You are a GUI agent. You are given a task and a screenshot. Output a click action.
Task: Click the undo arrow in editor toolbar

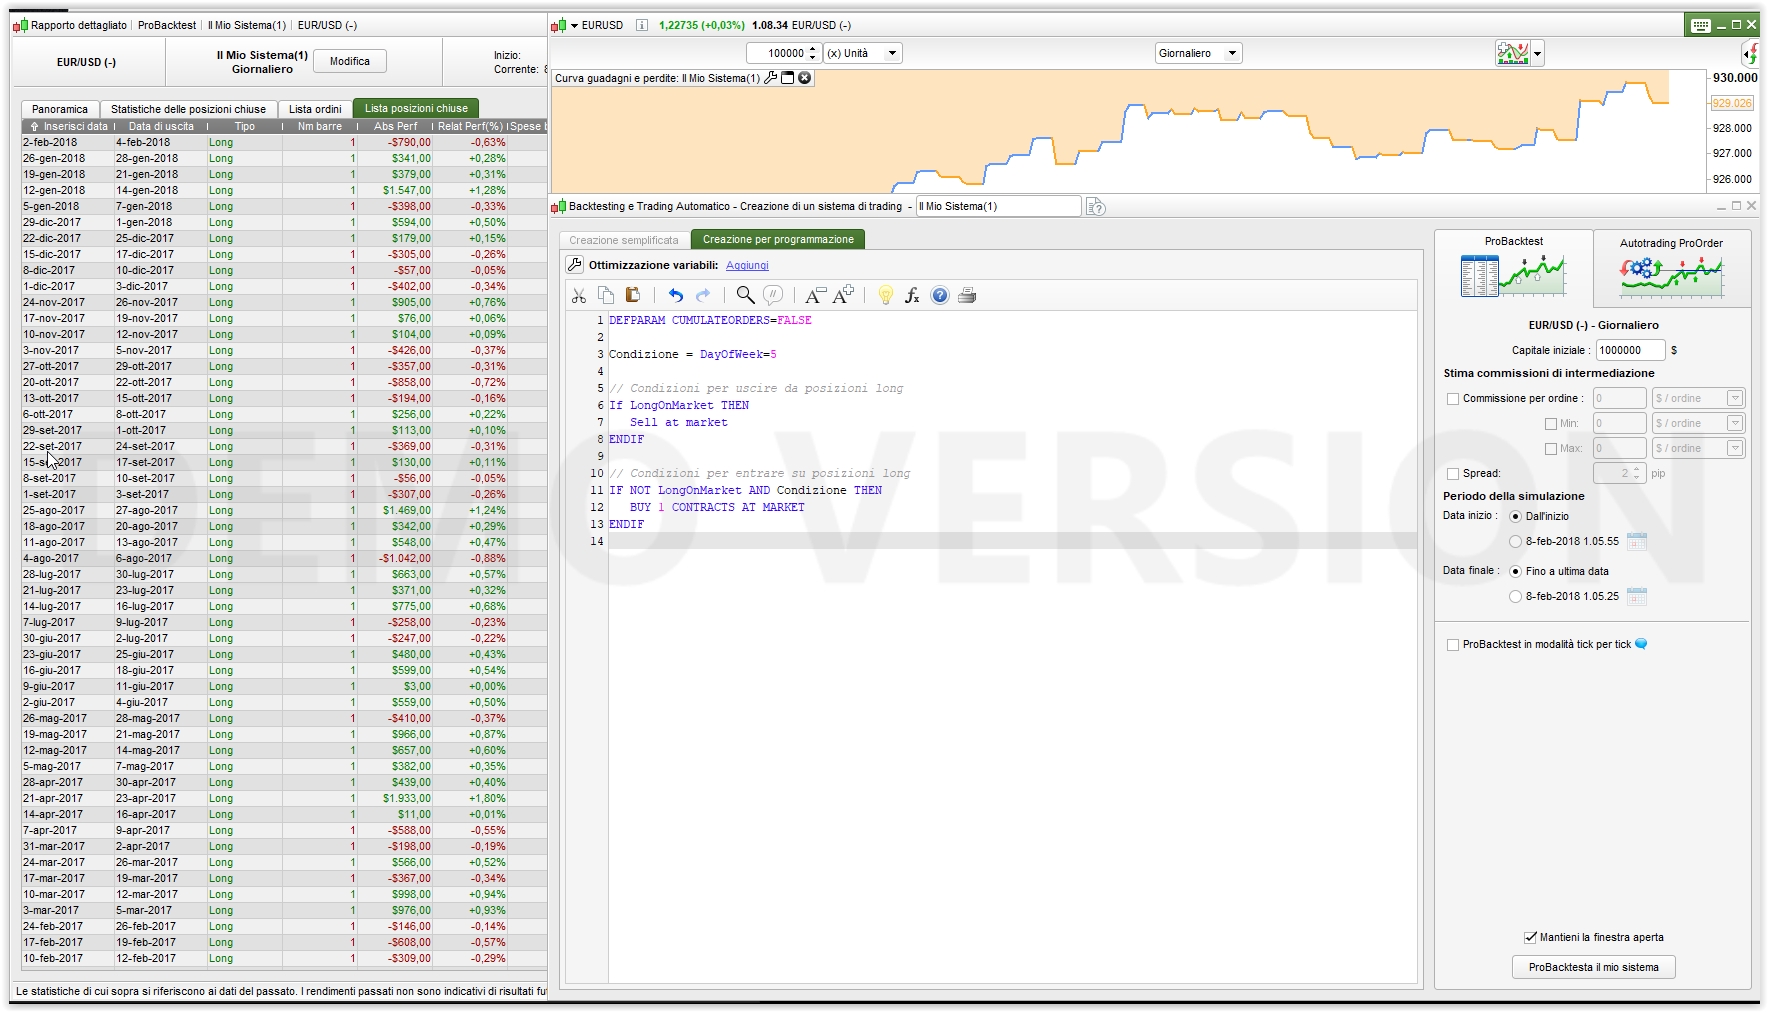[x=676, y=295]
